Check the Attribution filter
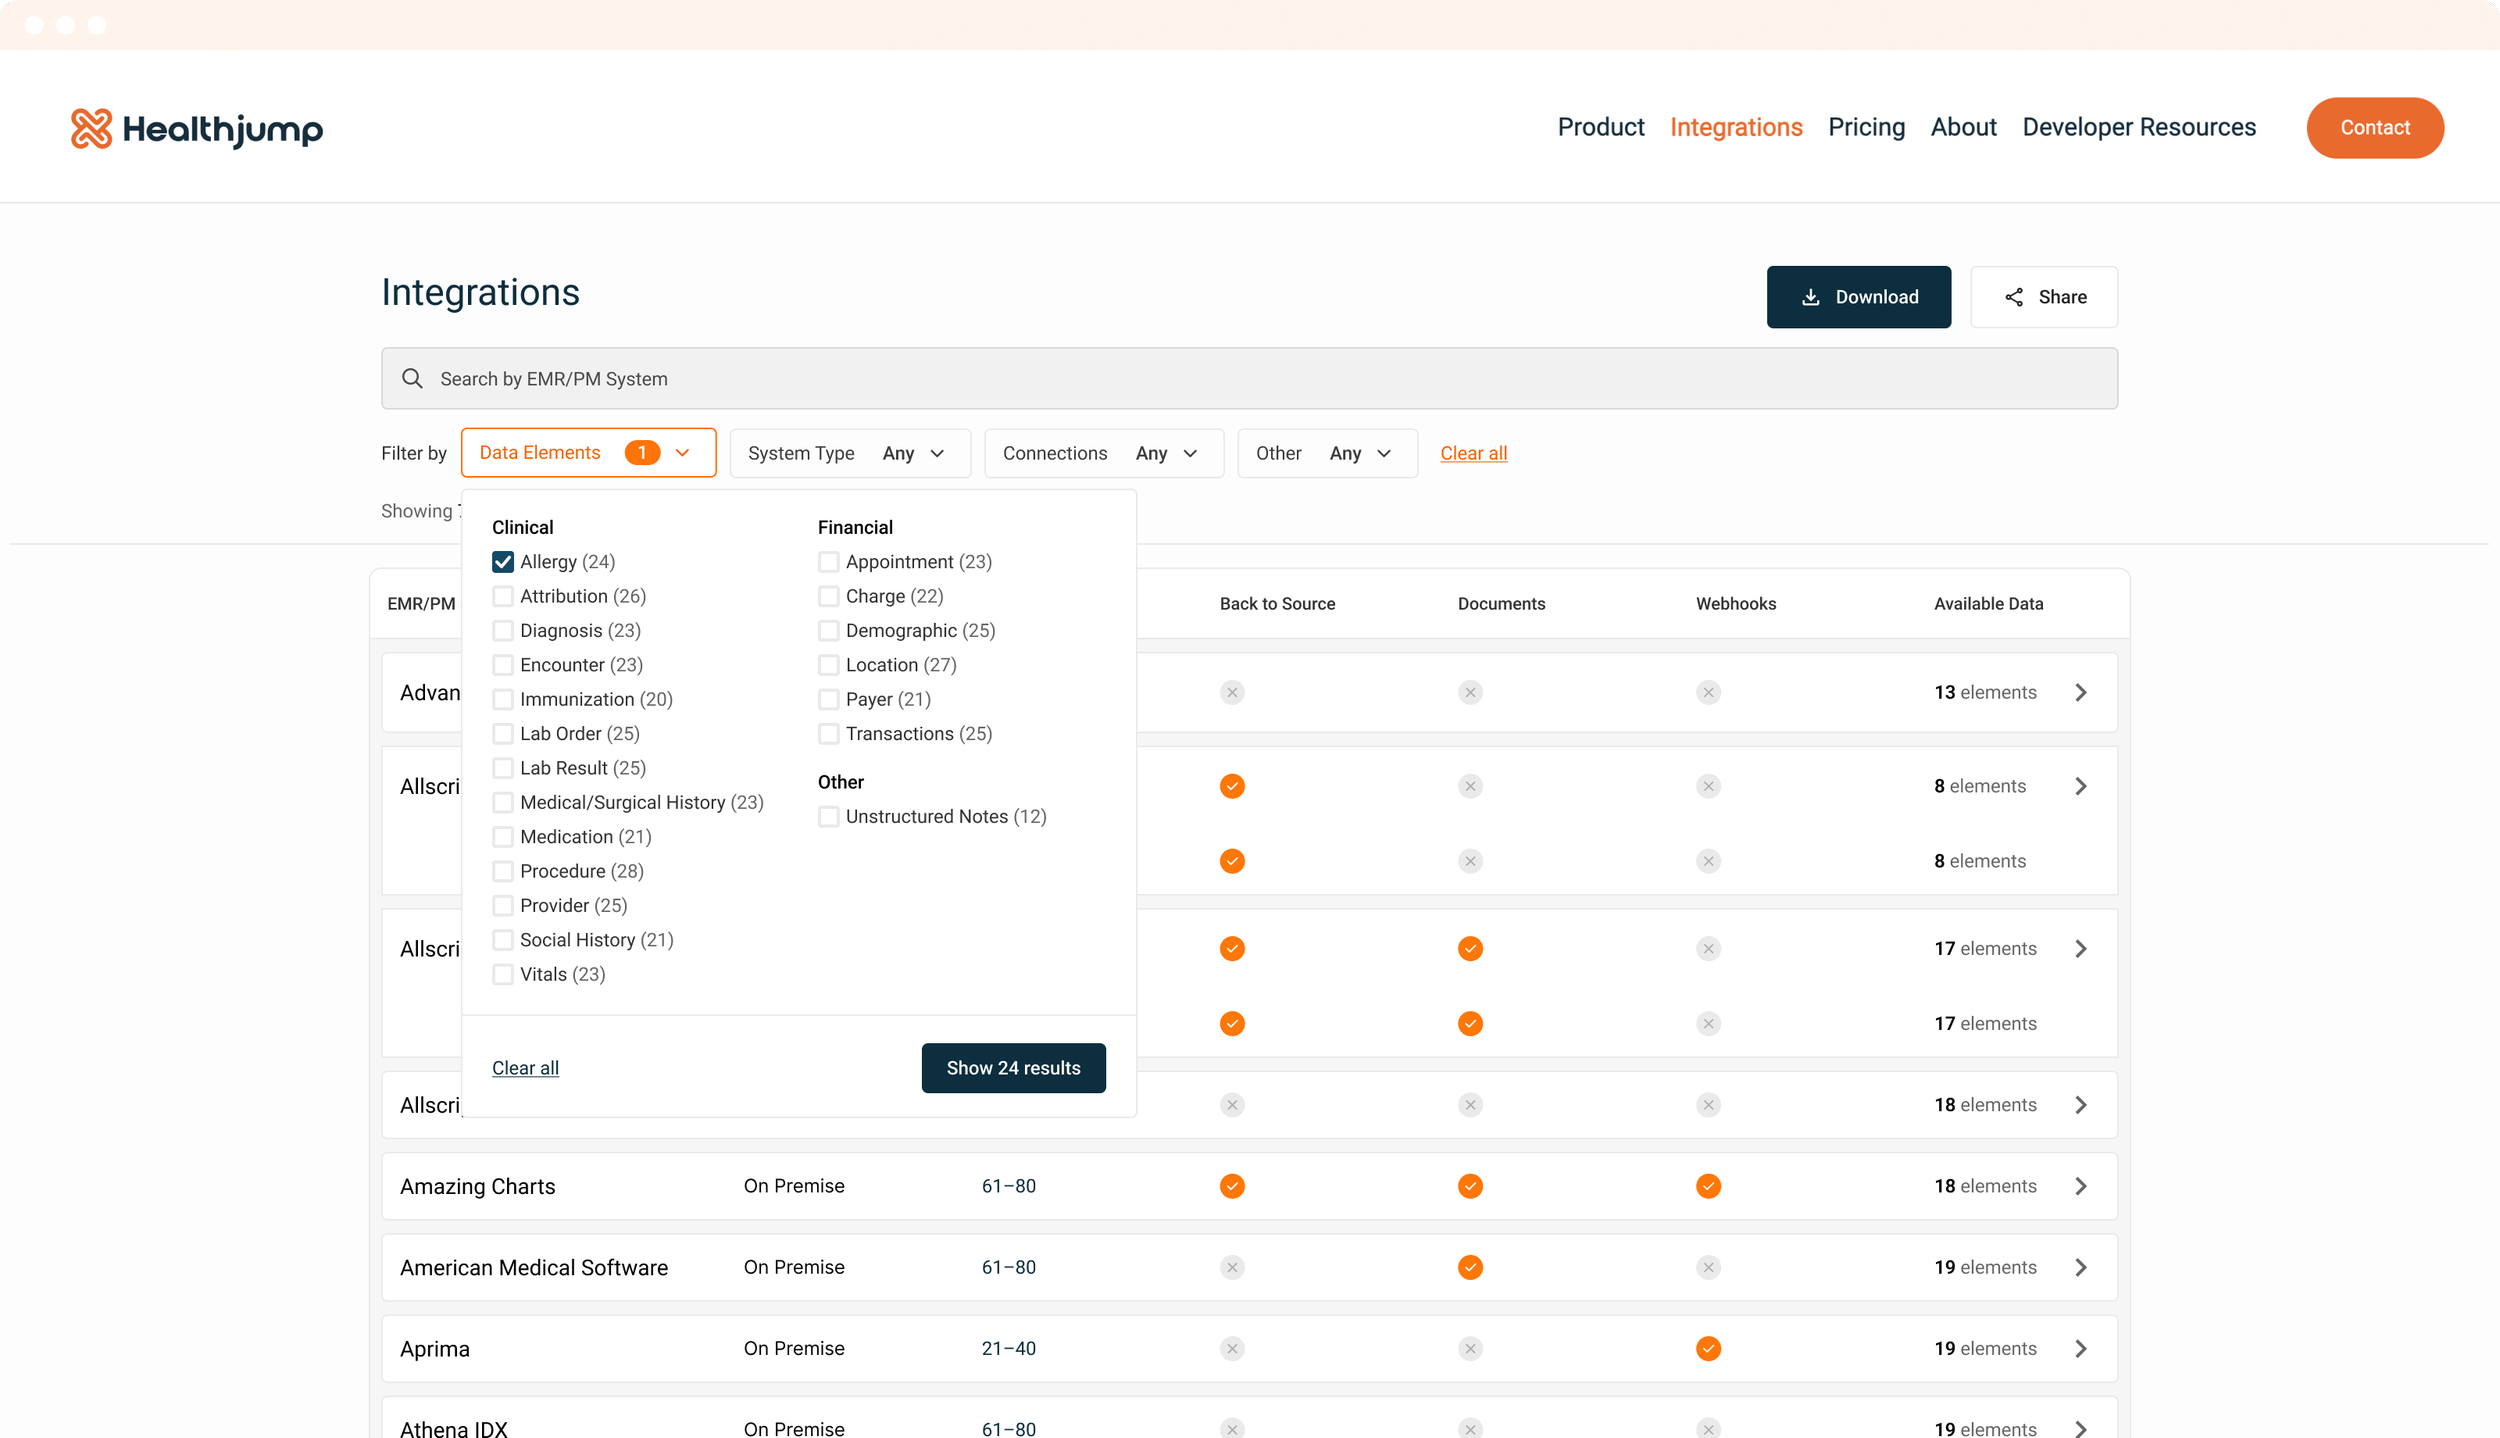This screenshot has height=1438, width=2500. tap(503, 596)
